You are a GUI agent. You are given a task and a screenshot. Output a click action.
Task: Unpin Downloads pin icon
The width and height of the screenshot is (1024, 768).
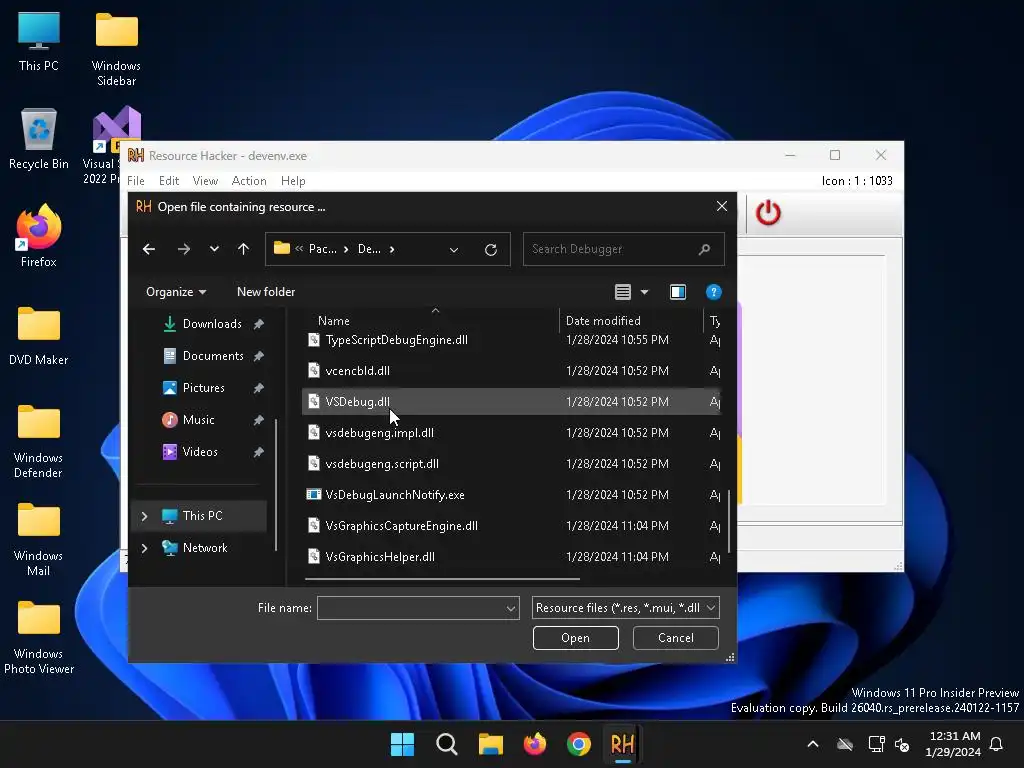(x=259, y=324)
